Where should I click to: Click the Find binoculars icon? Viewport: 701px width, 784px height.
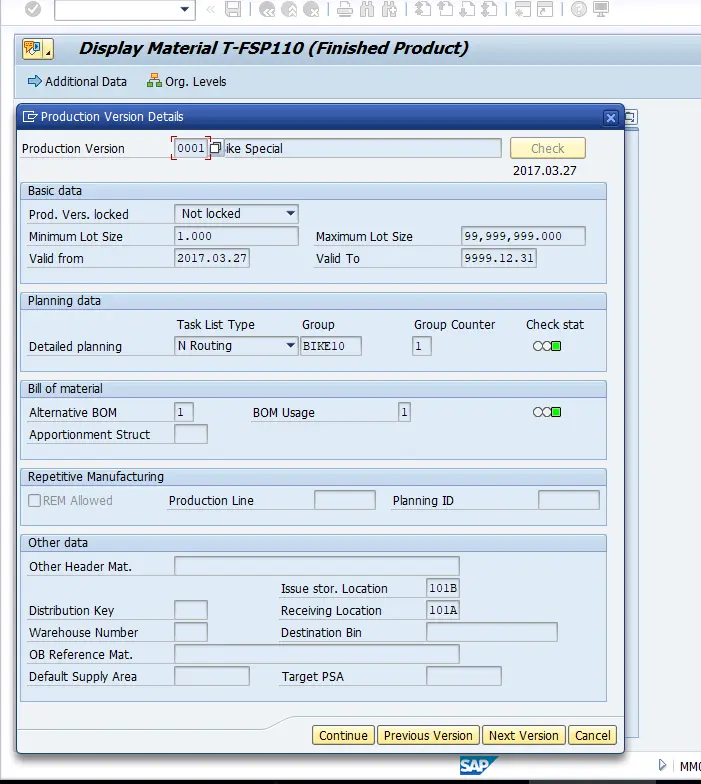click(x=366, y=9)
